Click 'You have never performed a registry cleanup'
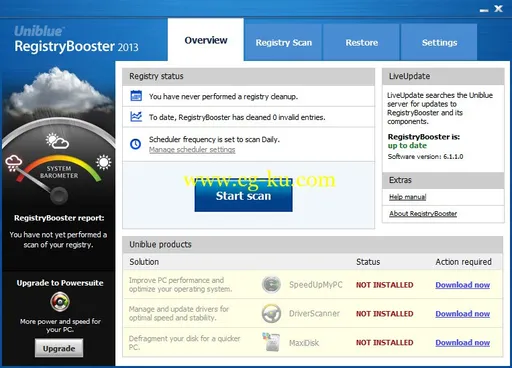Viewport: 512px width, 368px height. click(x=223, y=97)
